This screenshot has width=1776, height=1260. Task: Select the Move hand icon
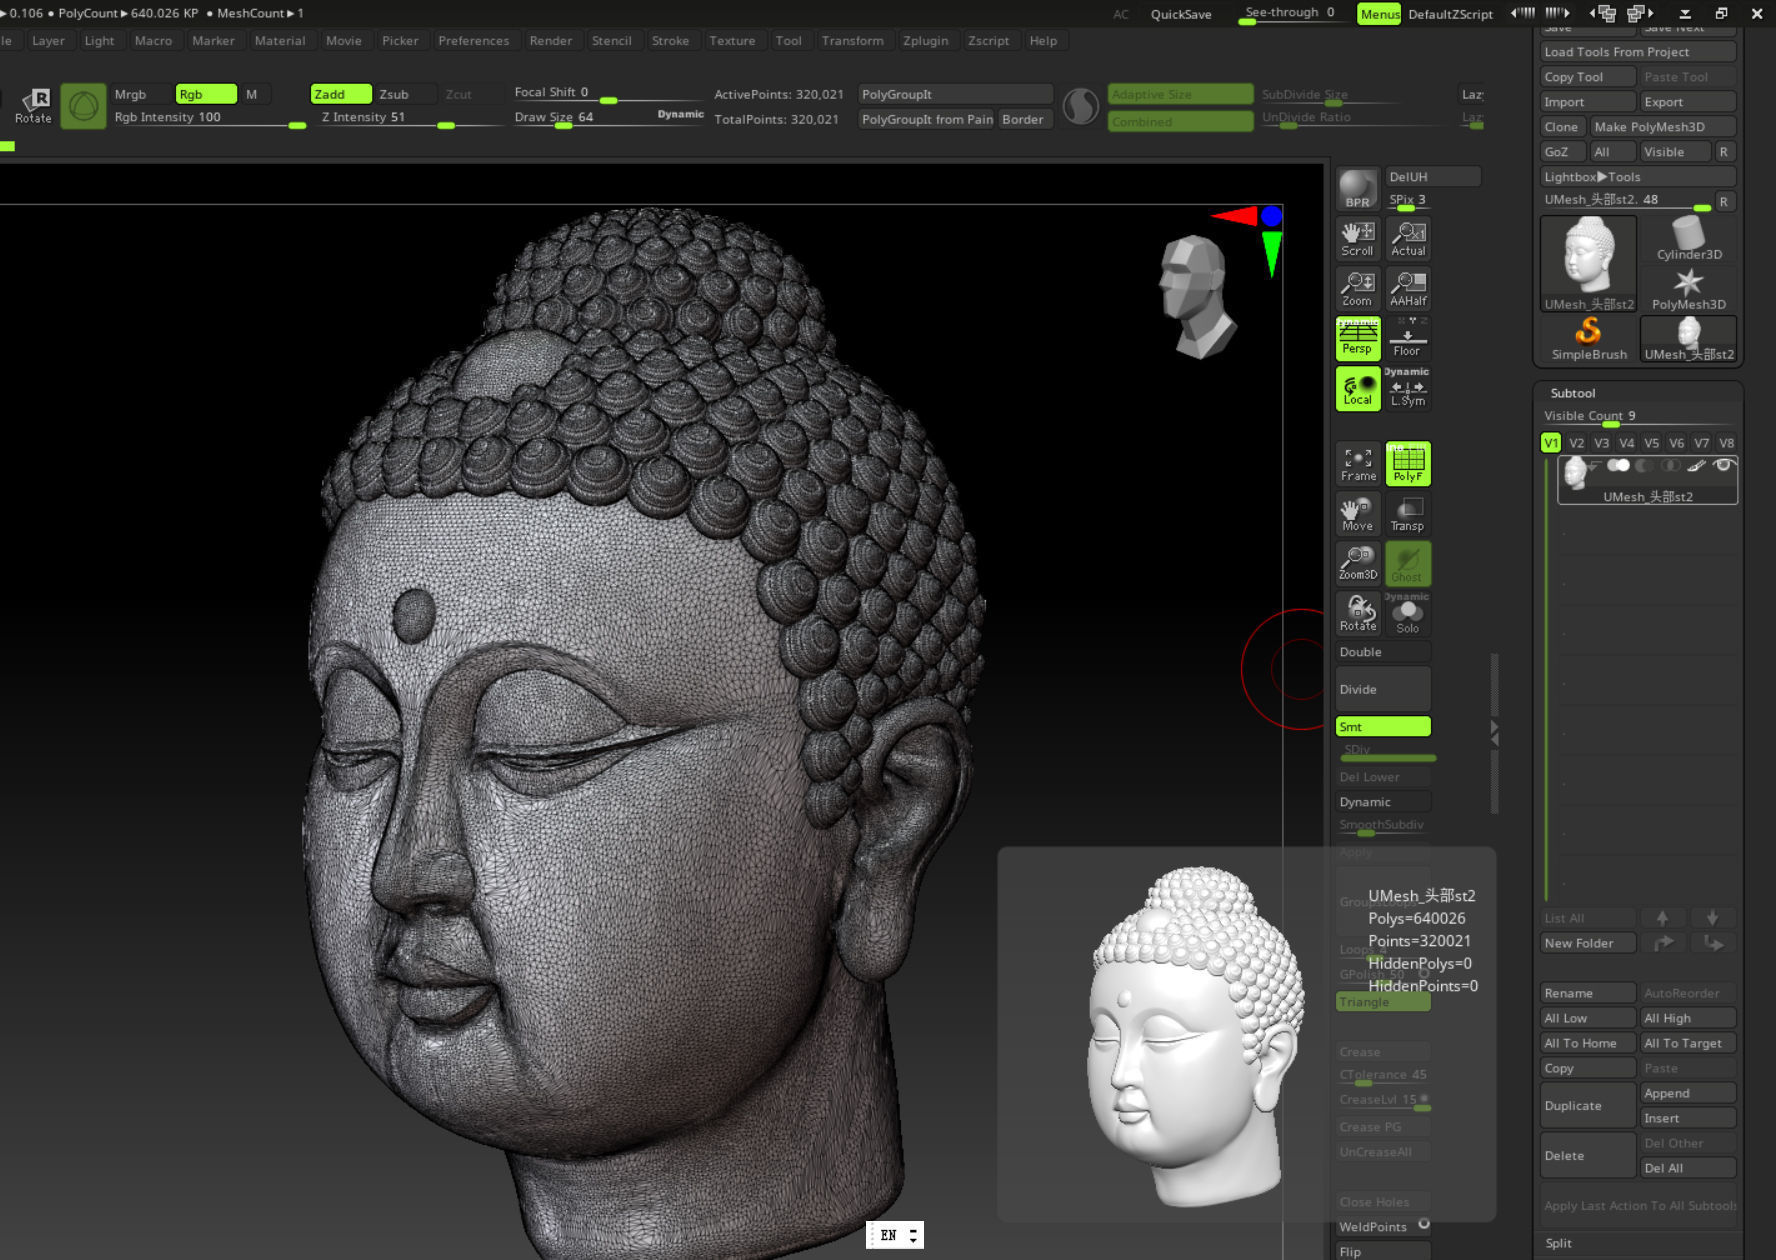point(1358,514)
